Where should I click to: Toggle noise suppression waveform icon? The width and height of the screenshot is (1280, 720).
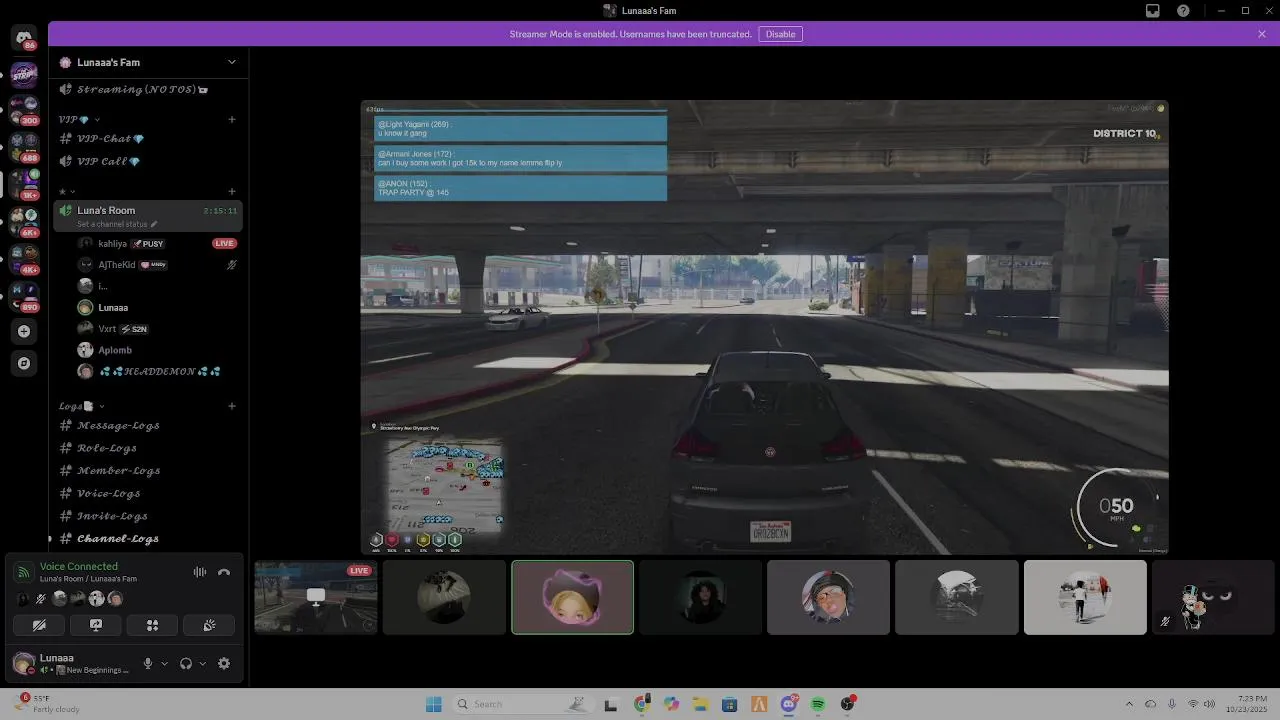(200, 572)
